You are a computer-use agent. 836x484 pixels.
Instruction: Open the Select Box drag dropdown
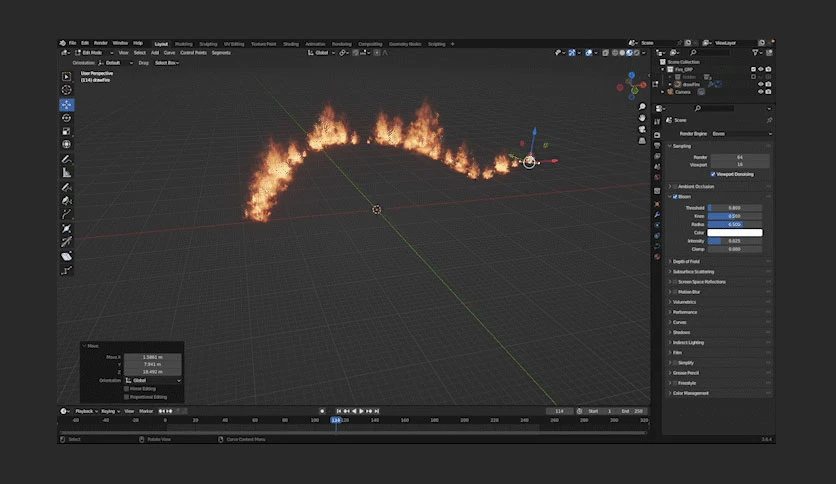(x=166, y=63)
